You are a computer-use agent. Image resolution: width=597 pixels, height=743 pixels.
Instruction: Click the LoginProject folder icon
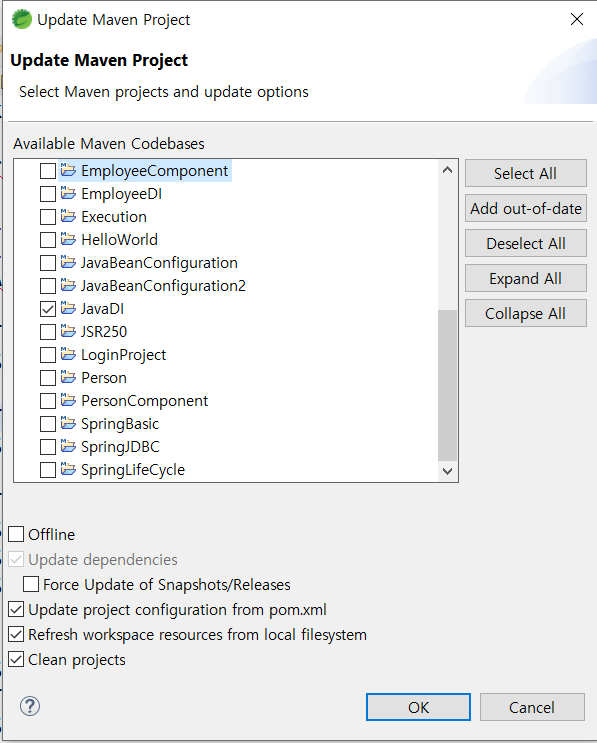(68, 354)
